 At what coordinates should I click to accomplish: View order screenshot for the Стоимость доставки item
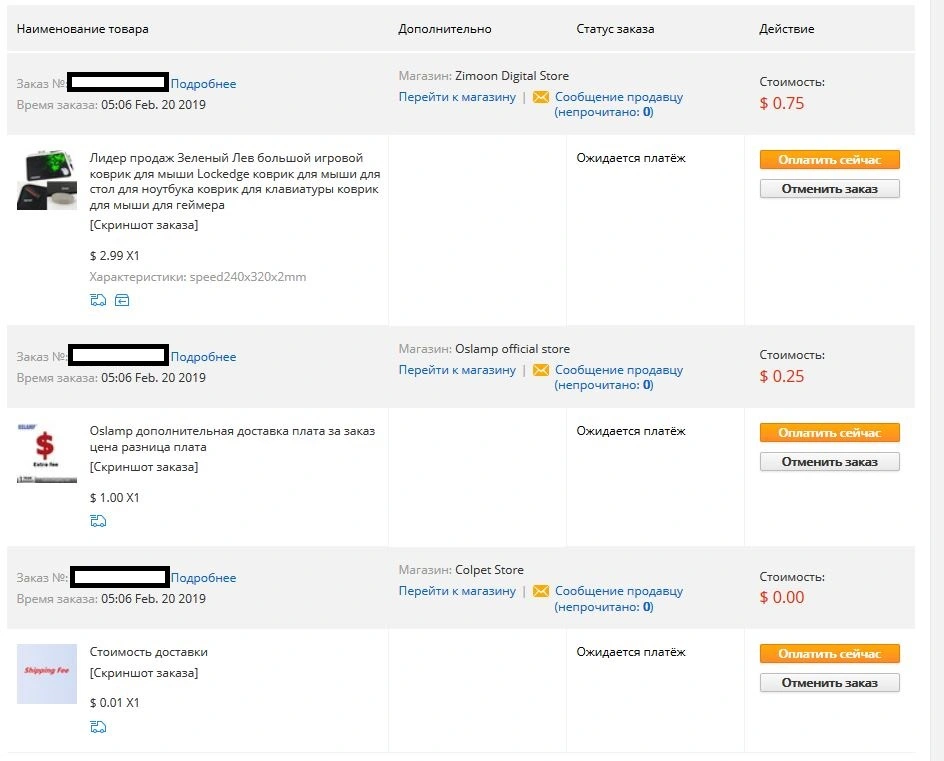[x=144, y=672]
